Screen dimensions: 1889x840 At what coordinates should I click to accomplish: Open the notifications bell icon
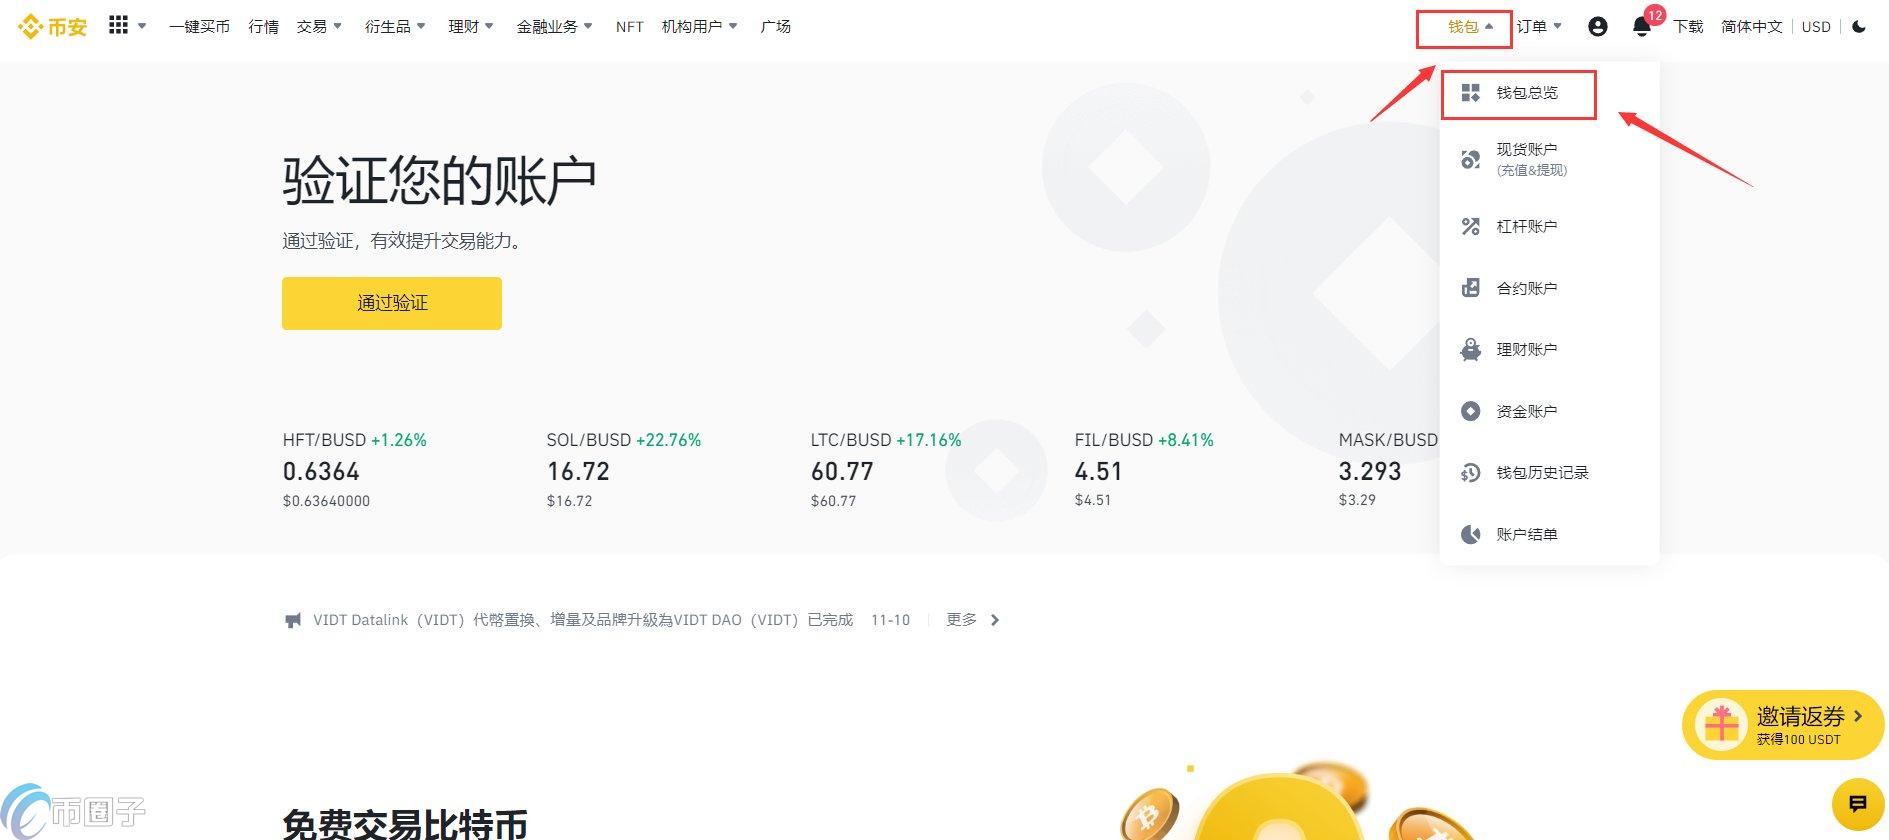click(x=1641, y=27)
